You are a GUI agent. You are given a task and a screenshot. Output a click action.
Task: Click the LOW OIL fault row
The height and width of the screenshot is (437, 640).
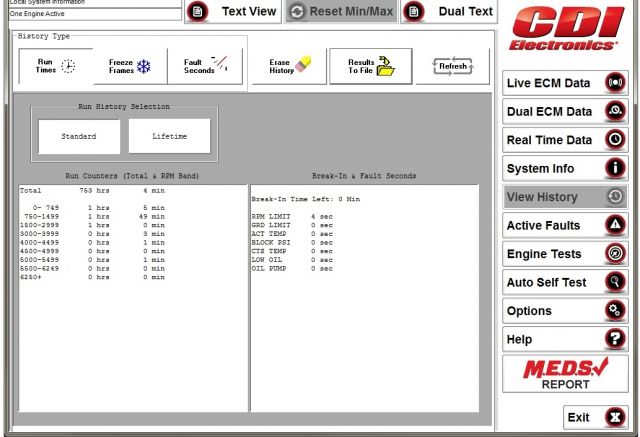pyautogui.click(x=292, y=260)
